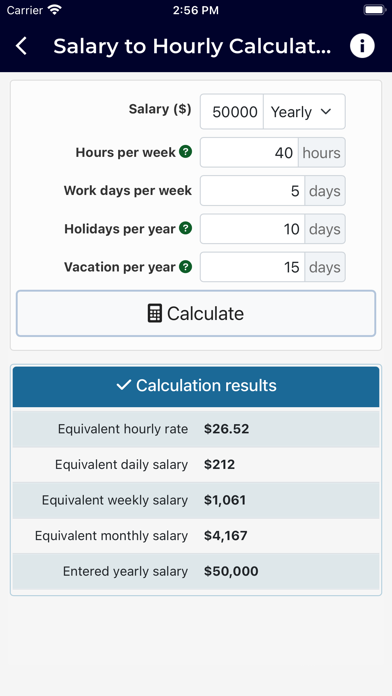The image size is (392, 696).
Task: Tap help icon beside Hours per week
Action: coord(186,152)
